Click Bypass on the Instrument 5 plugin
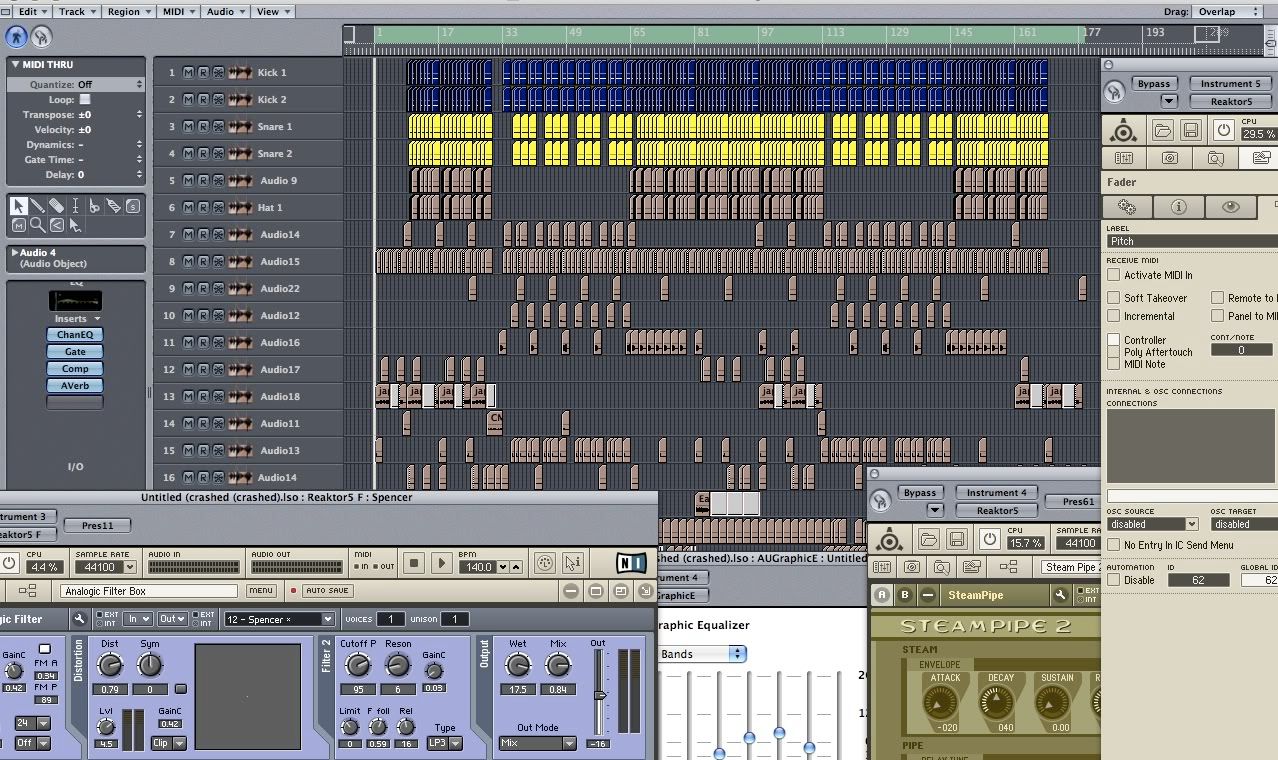 pos(1153,84)
